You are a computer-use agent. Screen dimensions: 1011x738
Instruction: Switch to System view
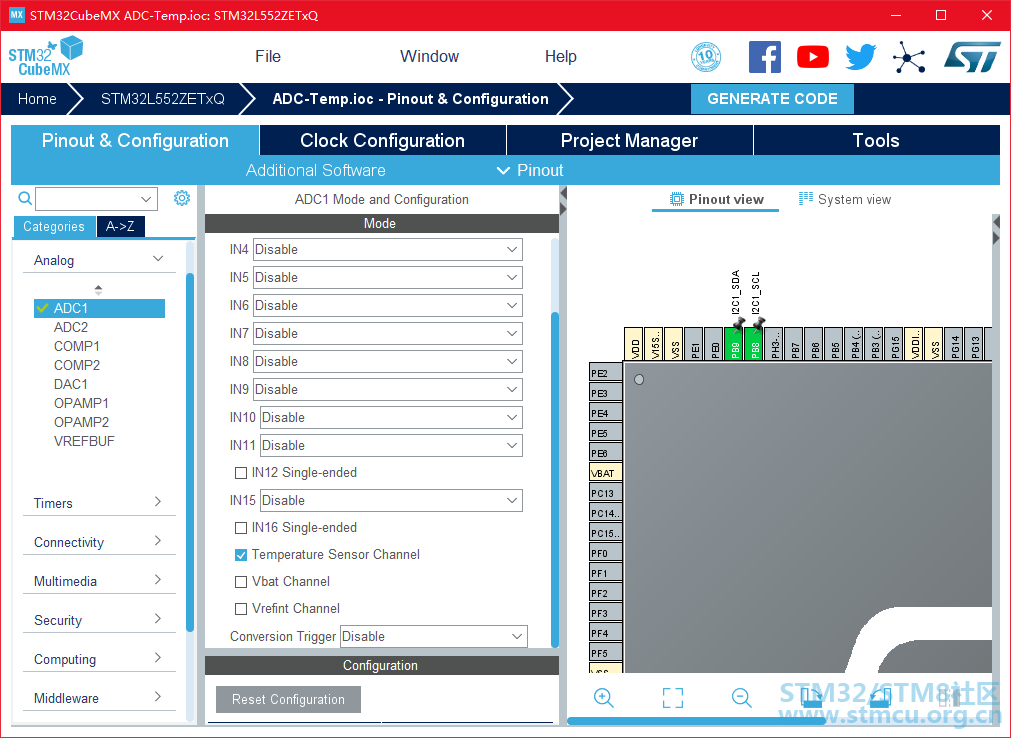coord(845,199)
